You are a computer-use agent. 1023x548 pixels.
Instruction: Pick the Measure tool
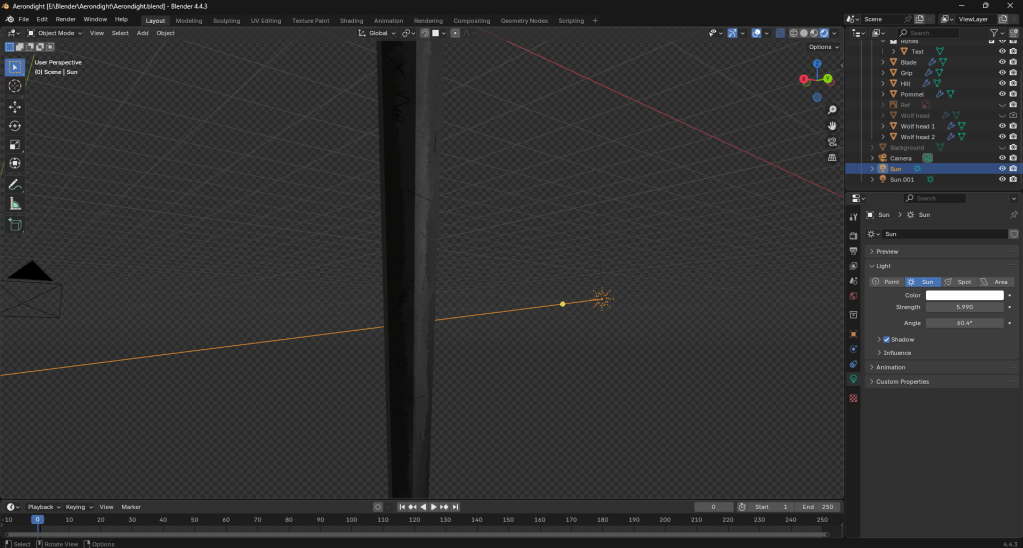[15, 204]
